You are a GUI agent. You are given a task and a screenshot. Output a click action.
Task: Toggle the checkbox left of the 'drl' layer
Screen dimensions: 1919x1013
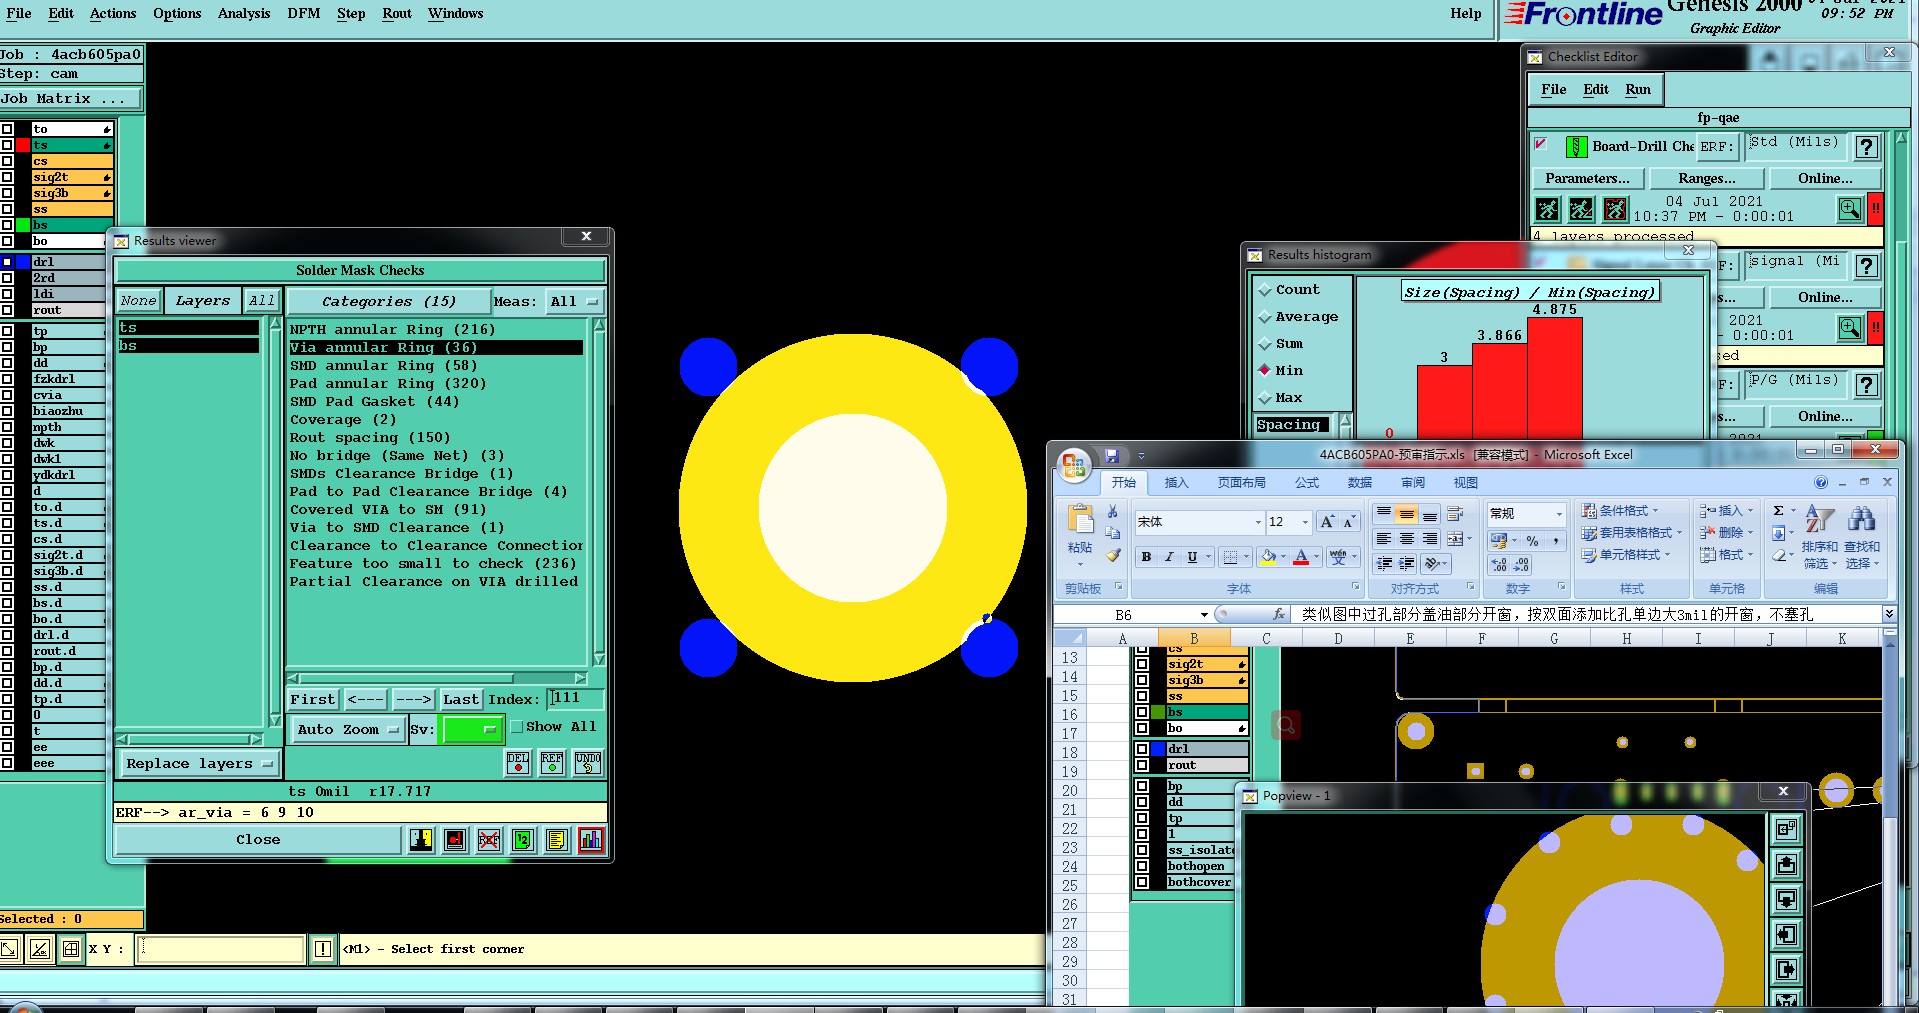coord(7,262)
